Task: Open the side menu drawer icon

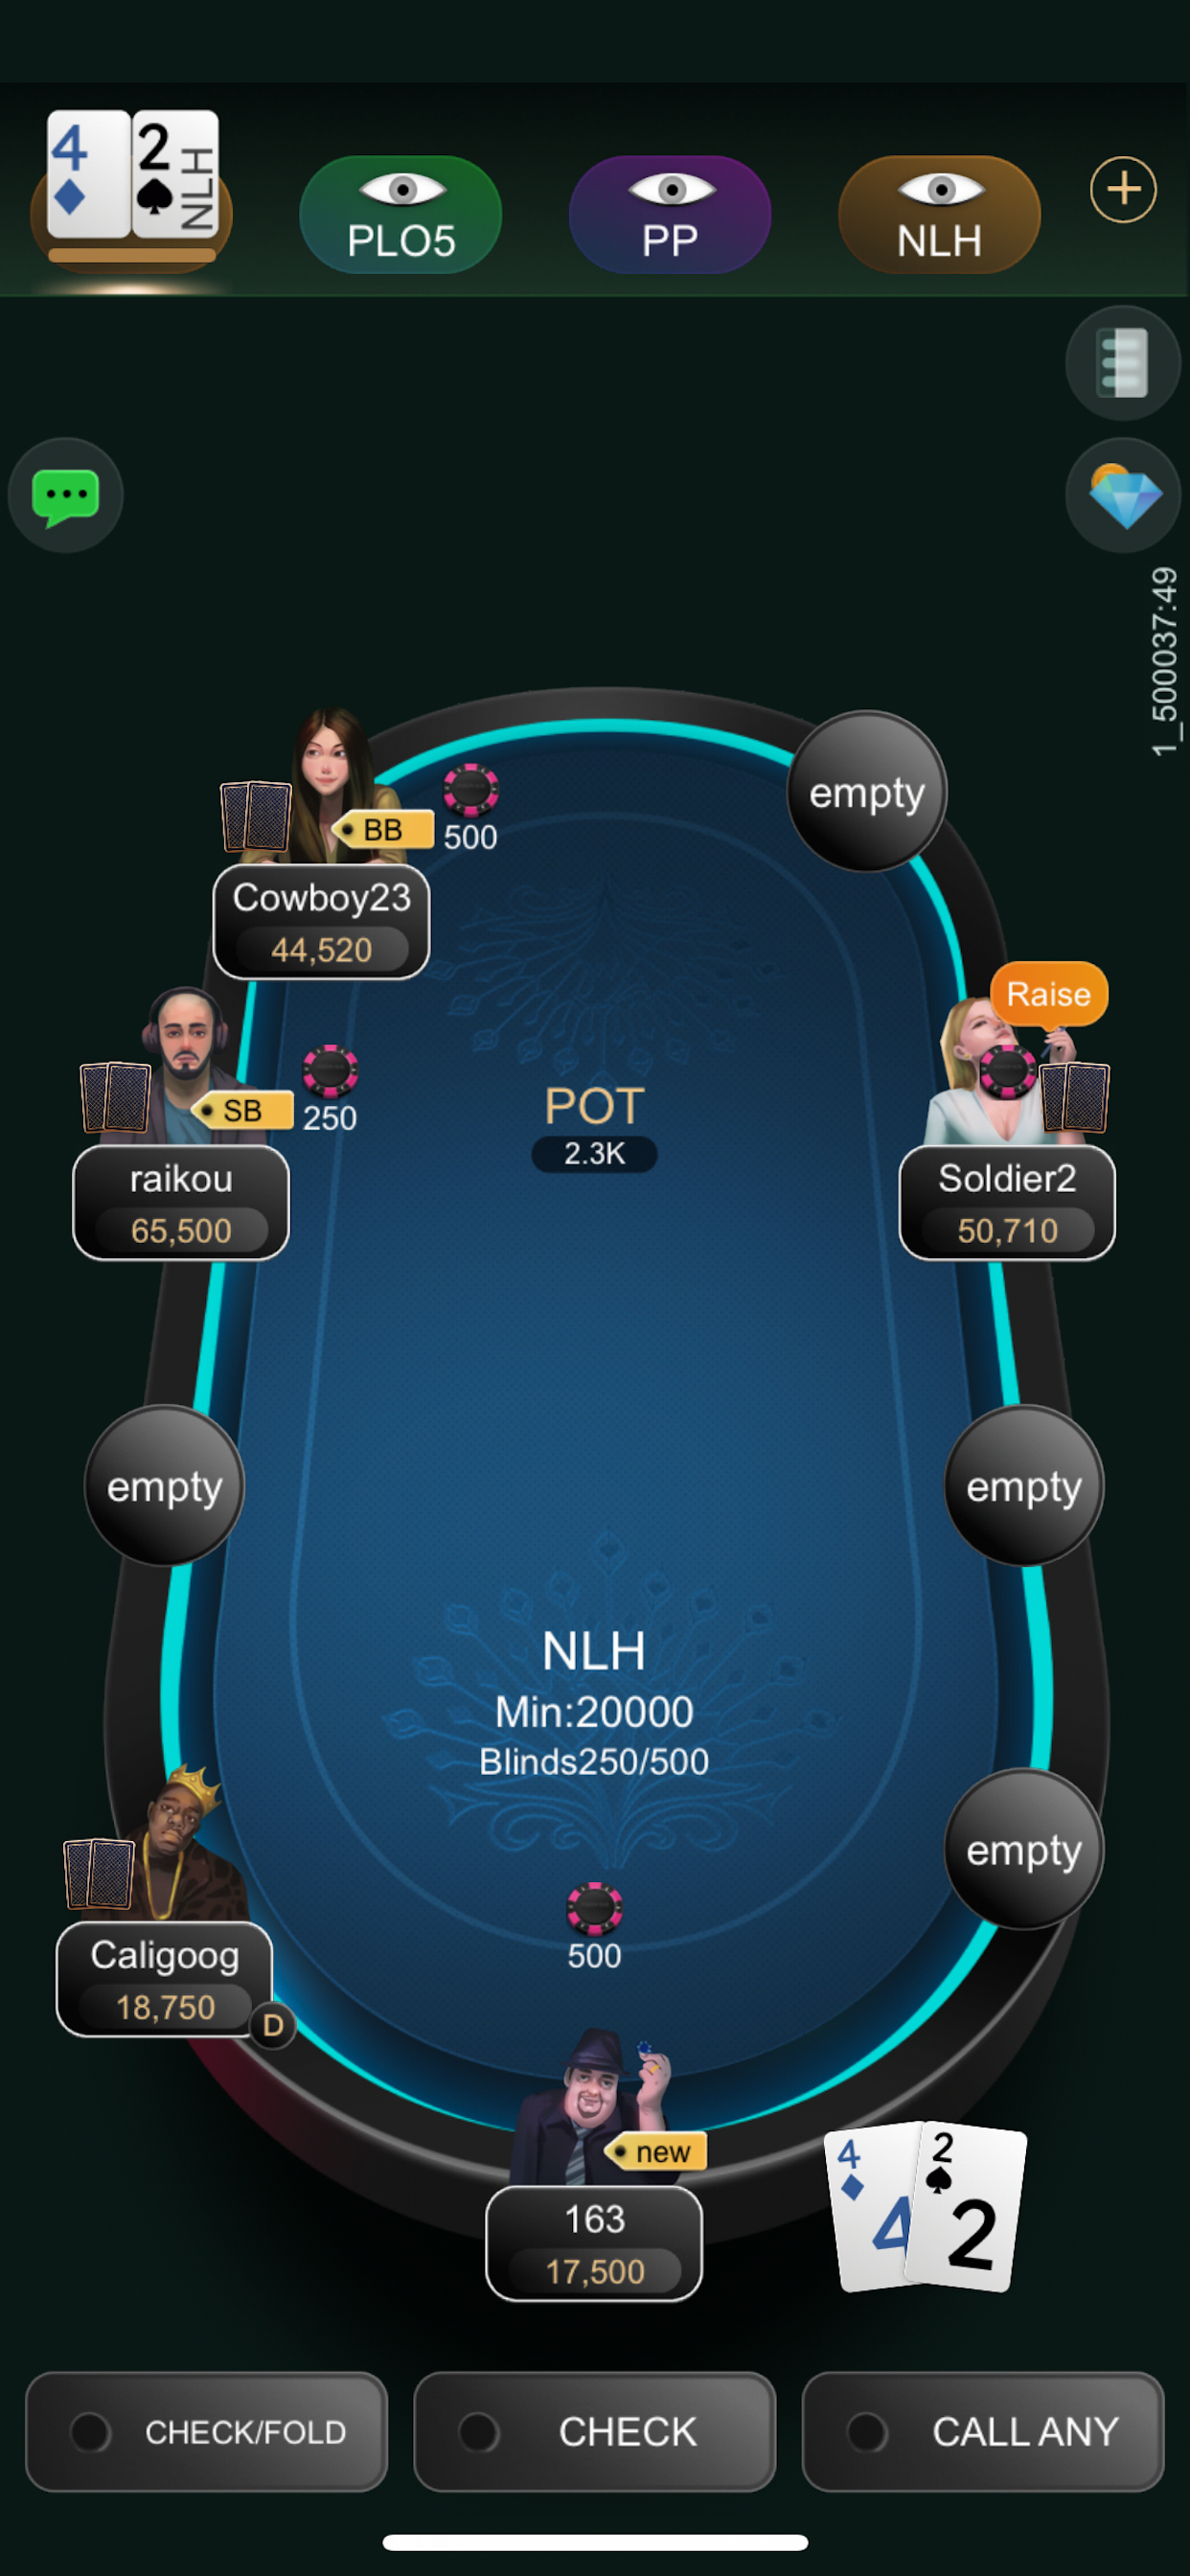Action: (x=1124, y=363)
